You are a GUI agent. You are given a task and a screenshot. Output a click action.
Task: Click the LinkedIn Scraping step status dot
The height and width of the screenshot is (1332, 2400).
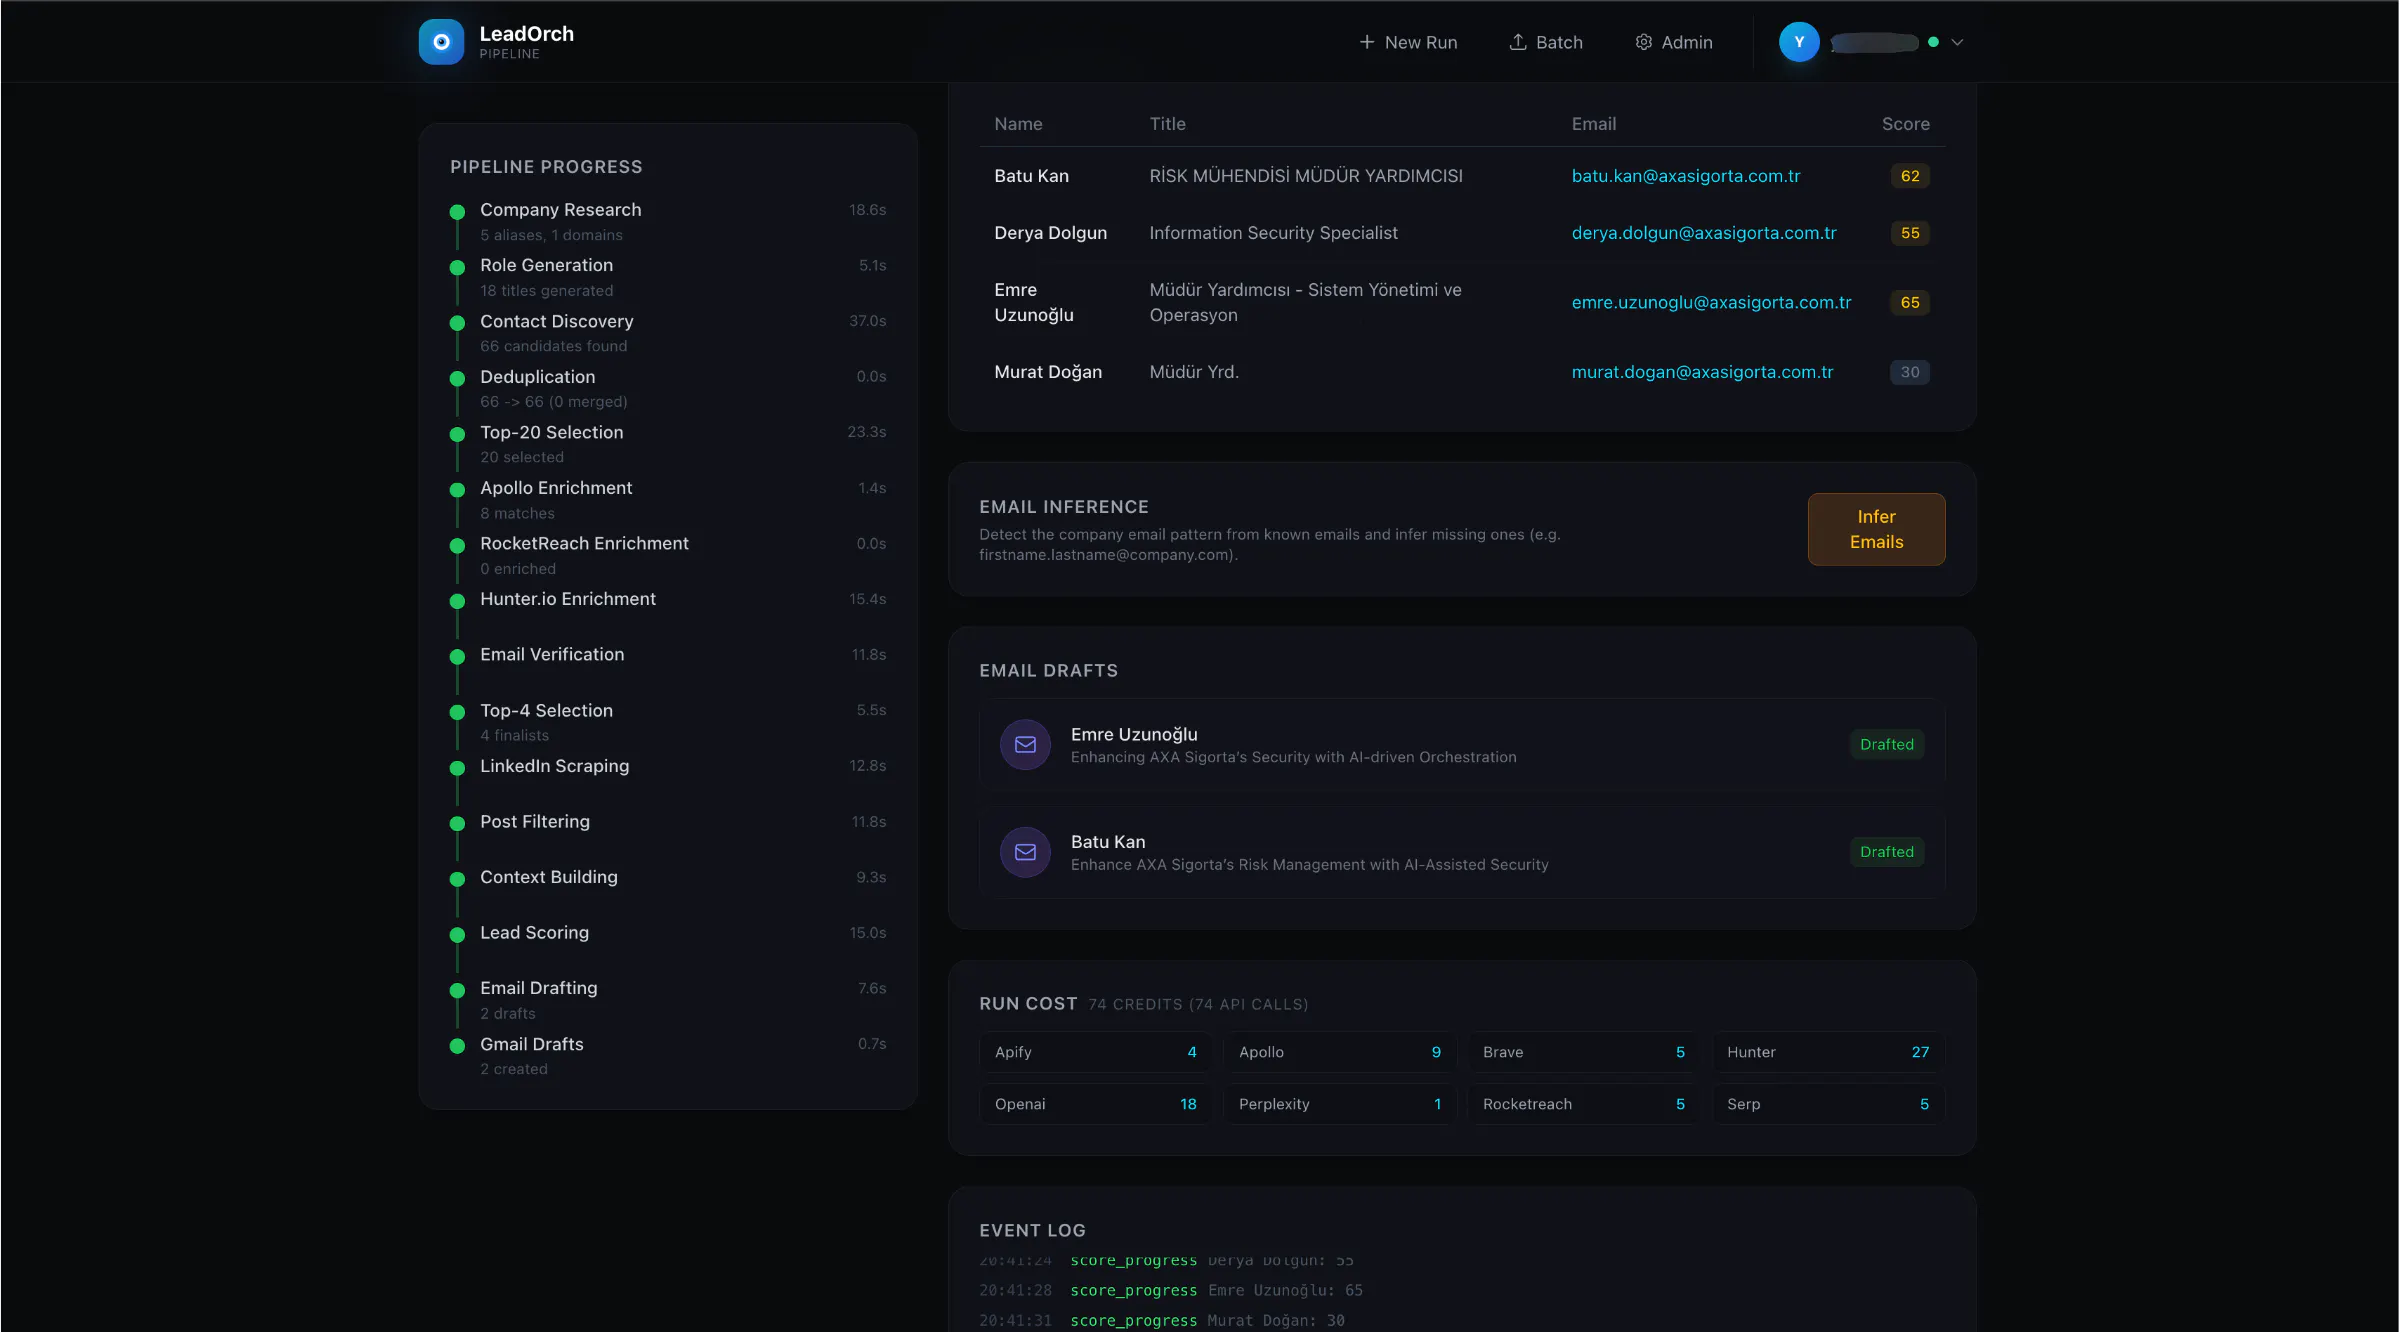[457, 768]
